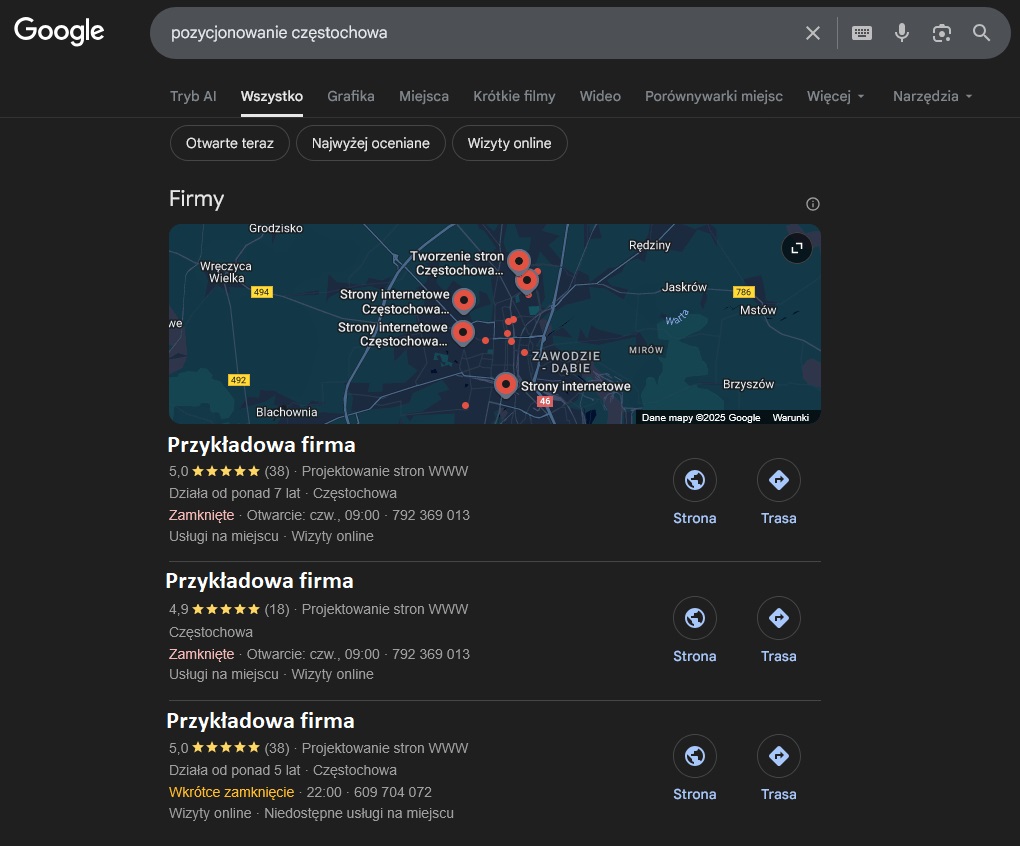Click the first Przykładowa firma listing name
The width and height of the screenshot is (1020, 846).
261,444
